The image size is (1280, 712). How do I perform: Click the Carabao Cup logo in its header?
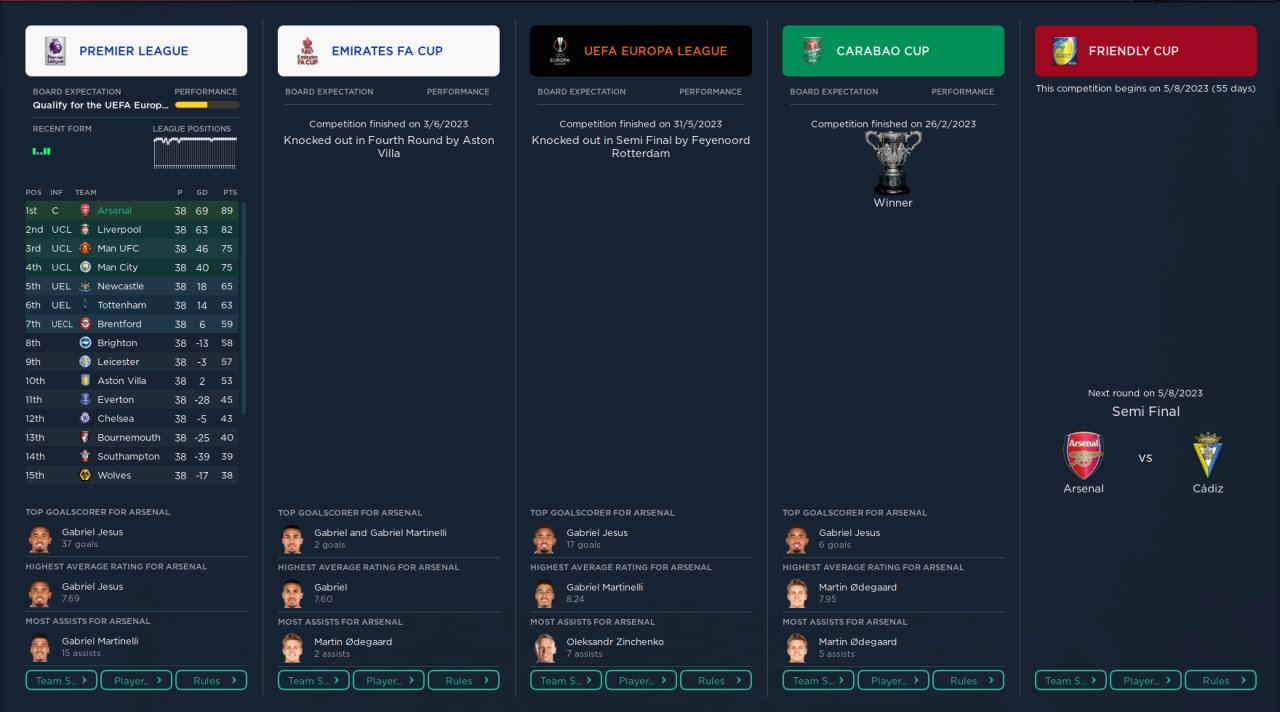pos(811,51)
